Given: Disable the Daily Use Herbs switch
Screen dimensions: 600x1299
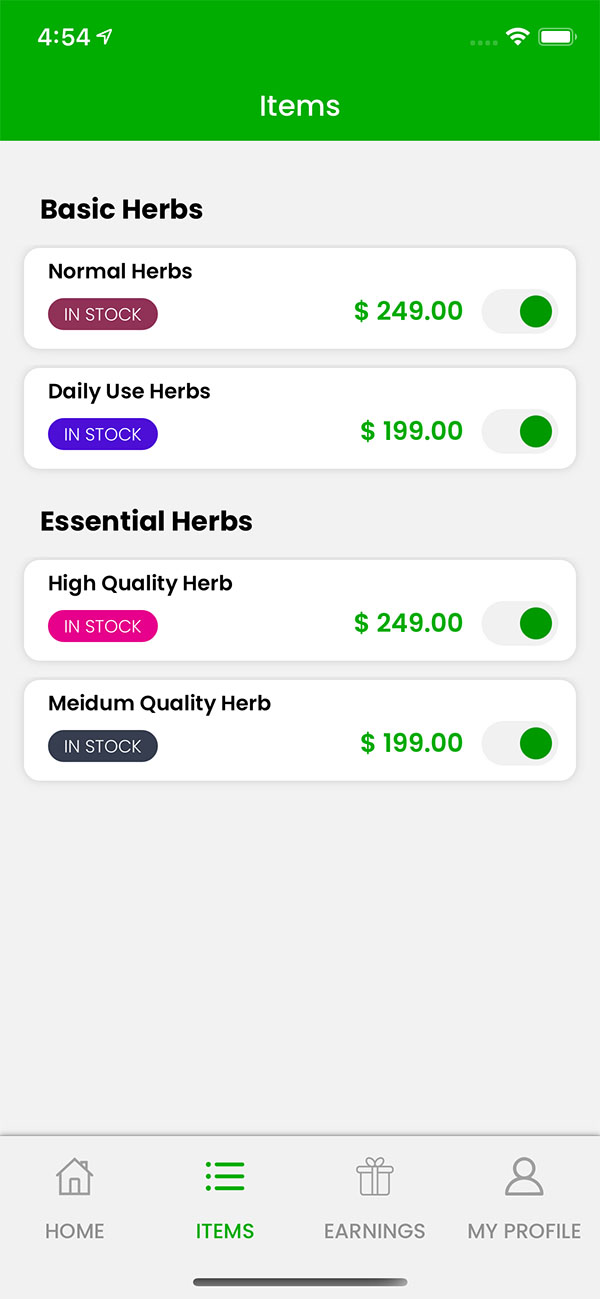Looking at the screenshot, I should (519, 431).
